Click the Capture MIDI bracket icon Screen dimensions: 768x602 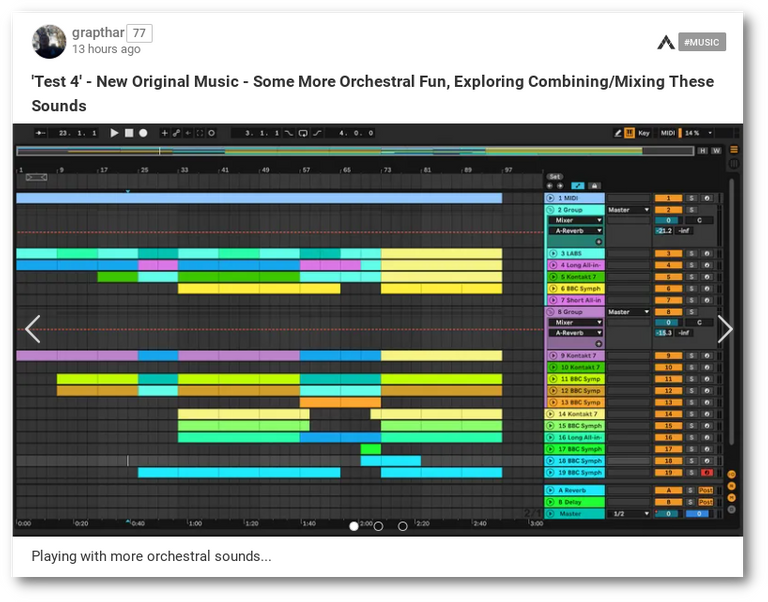[x=199, y=133]
